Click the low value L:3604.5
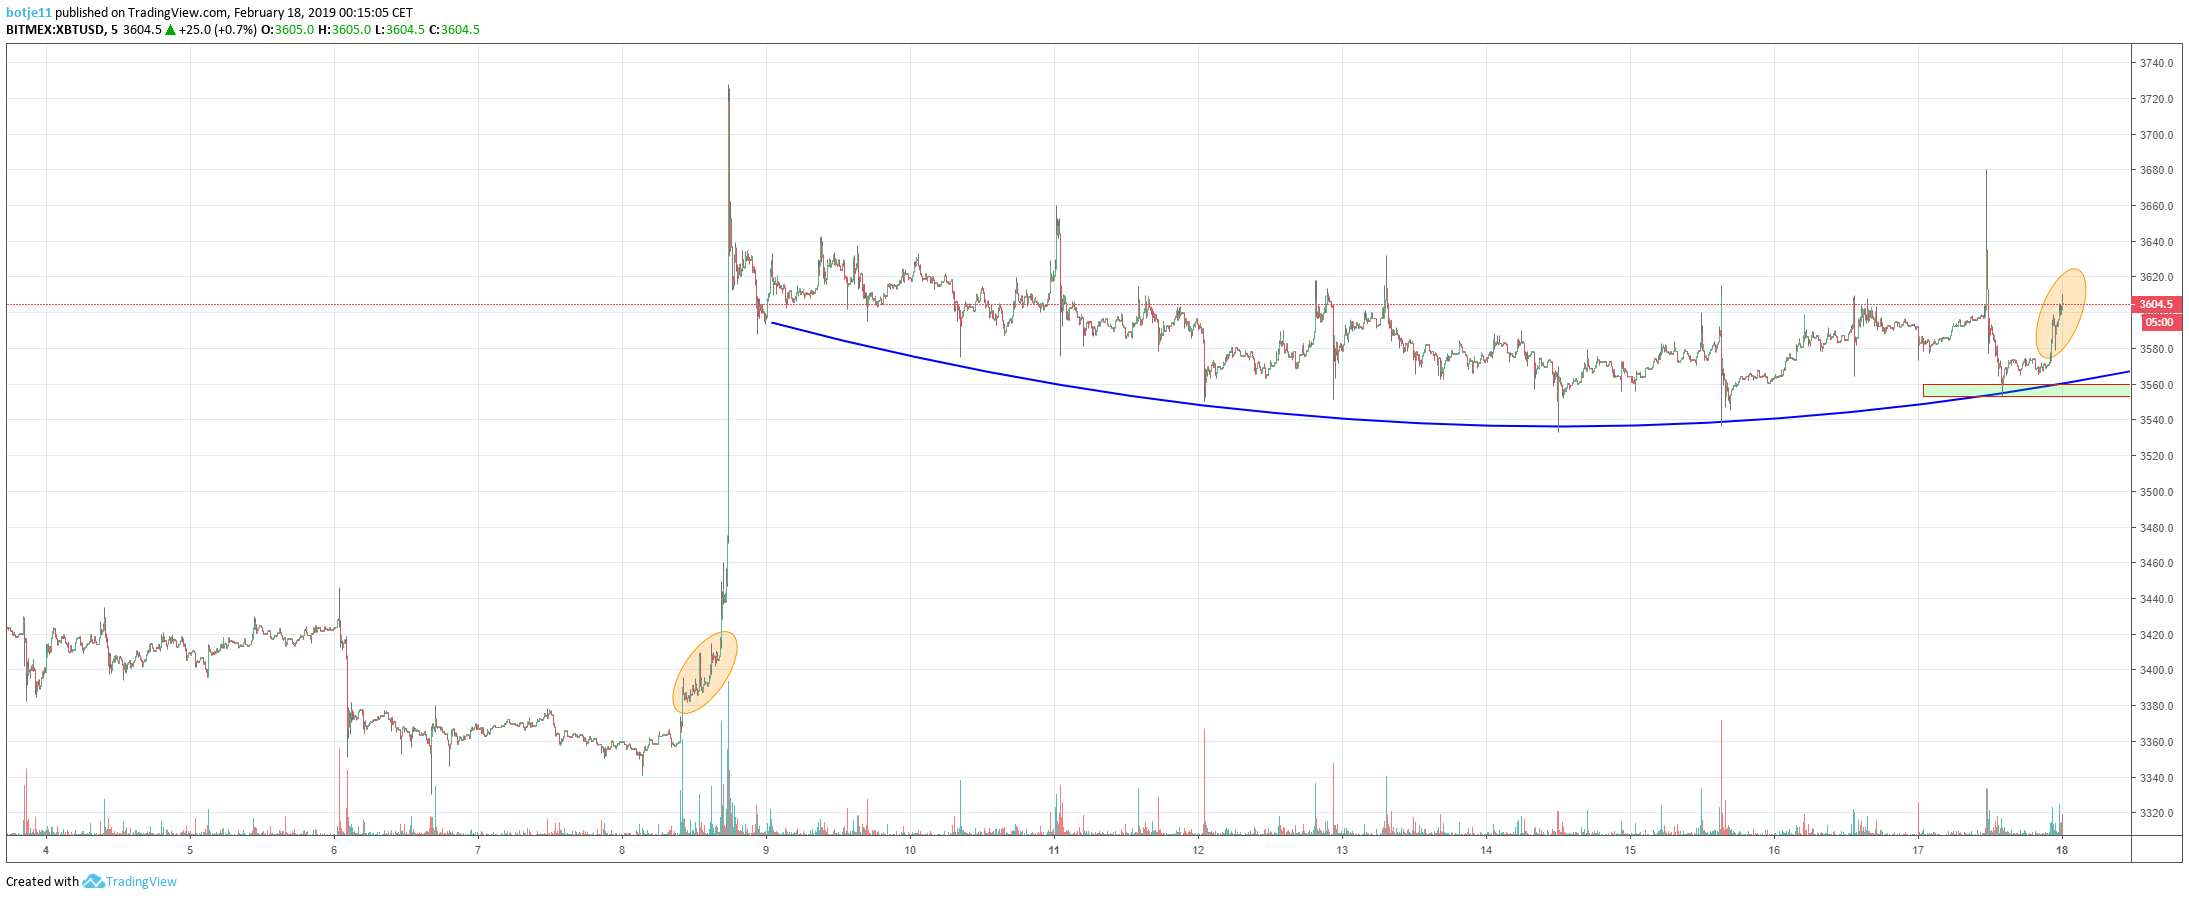 coord(400,30)
